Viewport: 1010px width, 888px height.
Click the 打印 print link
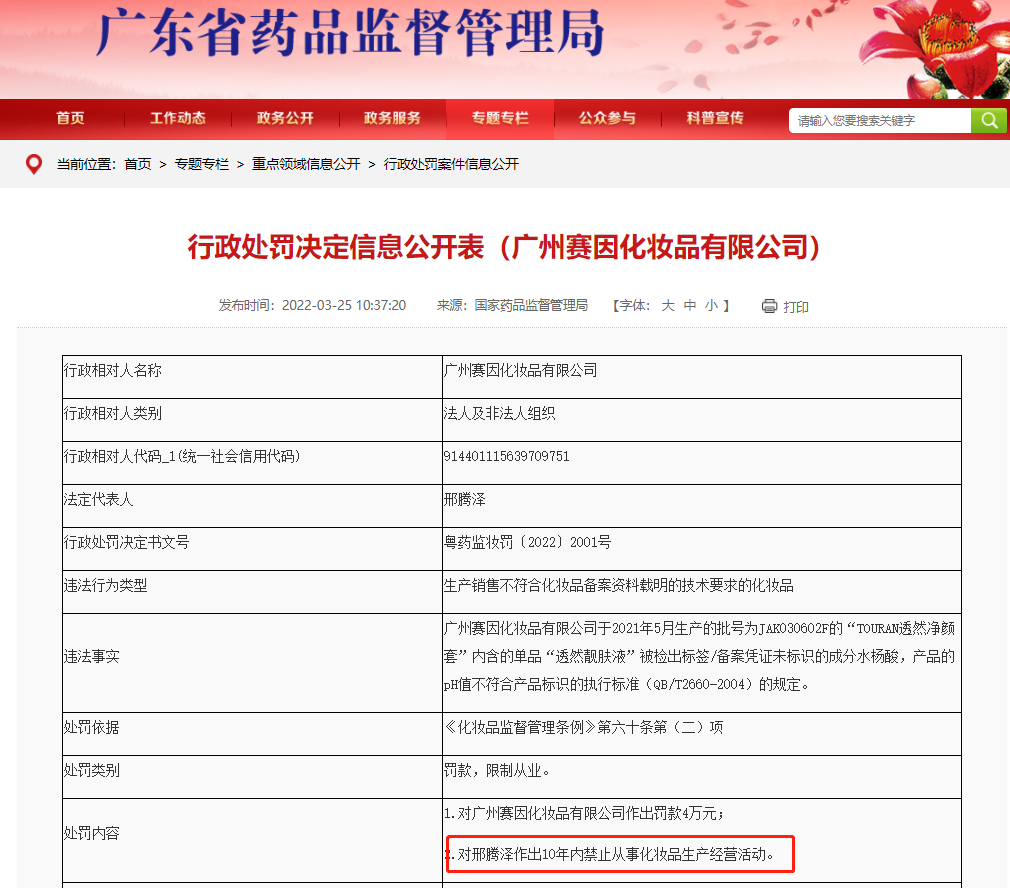tap(796, 307)
